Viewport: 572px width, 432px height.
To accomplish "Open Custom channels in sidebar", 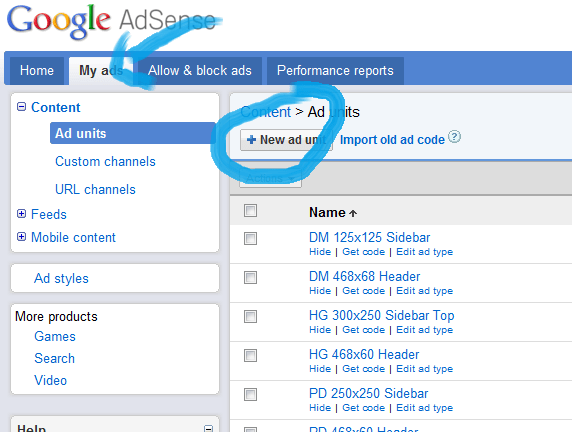I will (x=105, y=161).
